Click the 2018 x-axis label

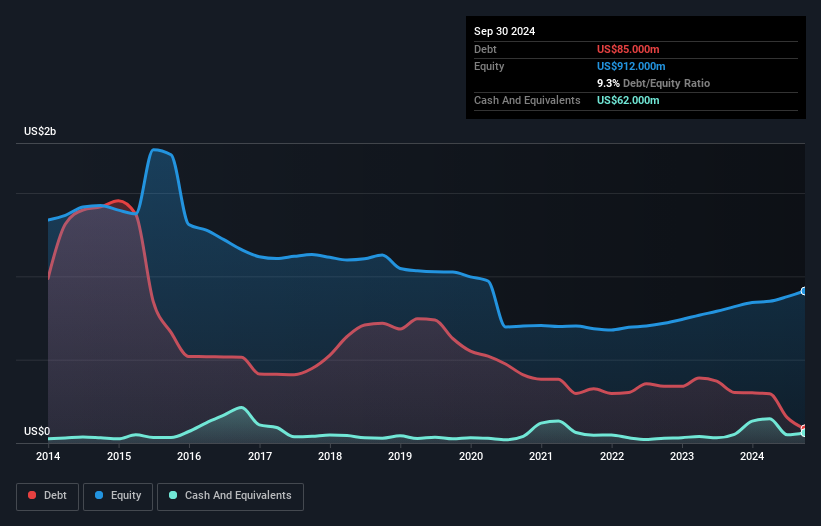click(x=330, y=456)
